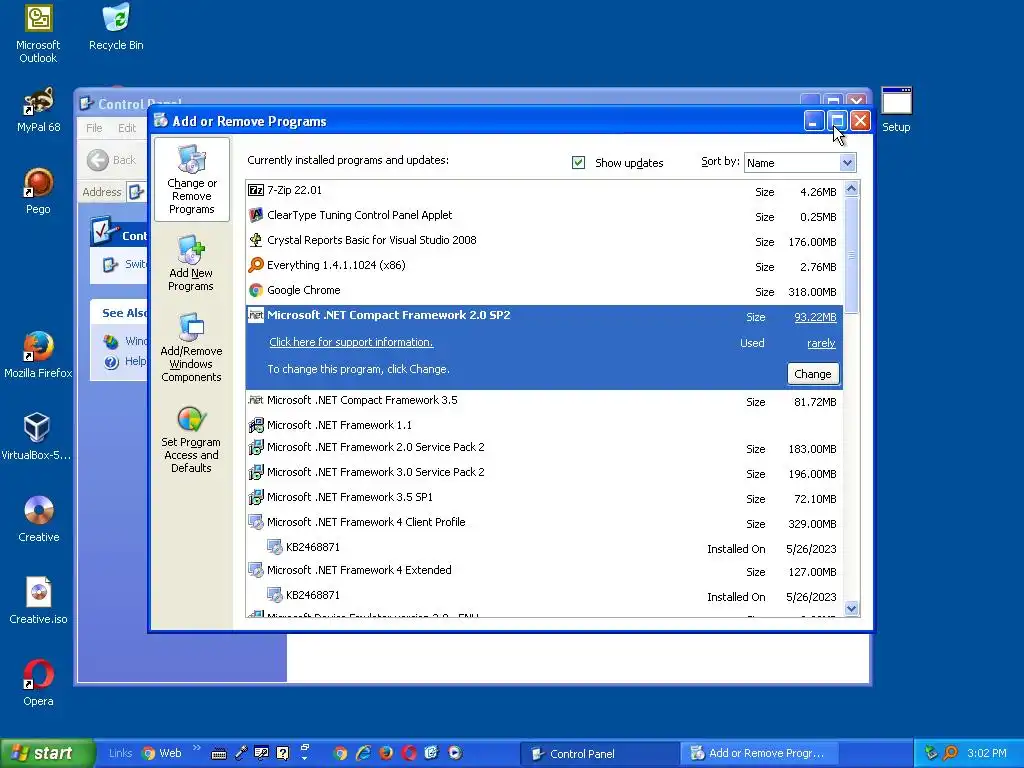This screenshot has width=1024, height=768.
Task: Launch Internet Explorer from quick launch
Action: [363, 753]
